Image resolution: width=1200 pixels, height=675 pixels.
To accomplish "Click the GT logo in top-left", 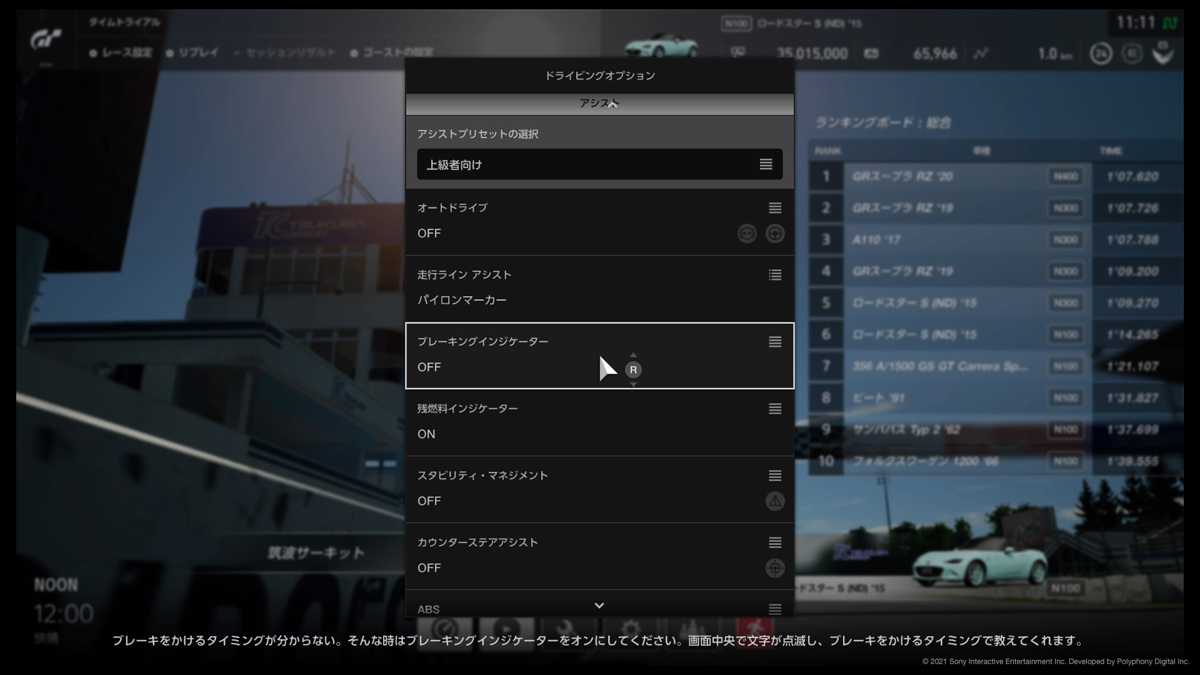I will (x=46, y=39).
